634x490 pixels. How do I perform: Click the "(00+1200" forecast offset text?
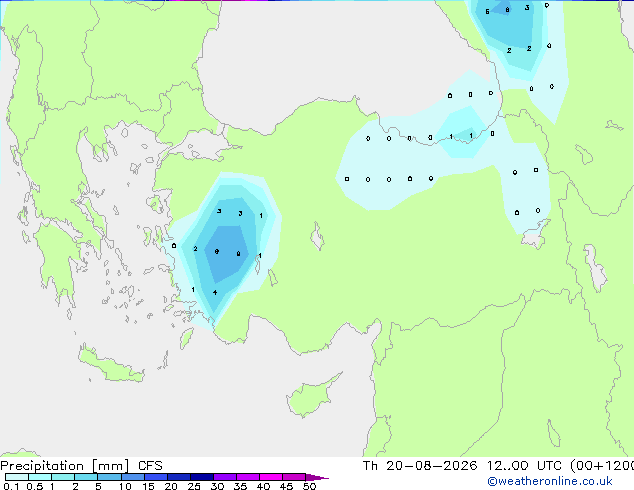(602, 466)
